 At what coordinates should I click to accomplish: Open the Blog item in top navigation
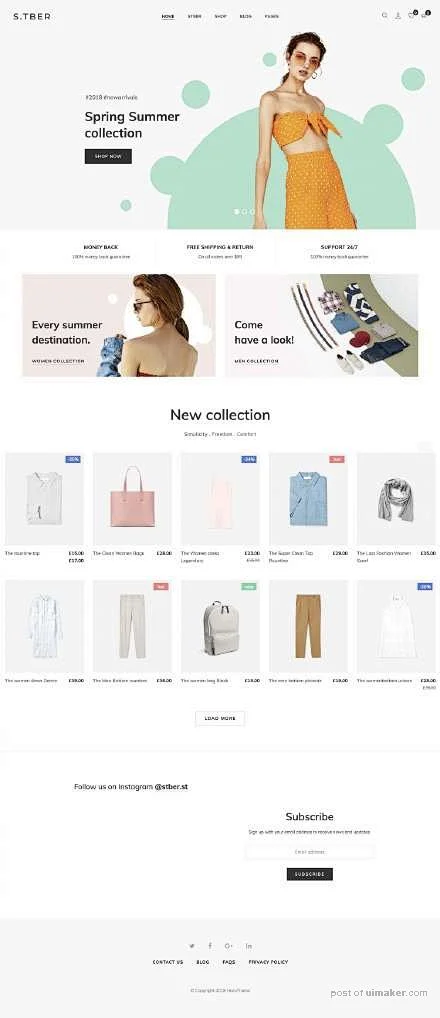point(246,16)
